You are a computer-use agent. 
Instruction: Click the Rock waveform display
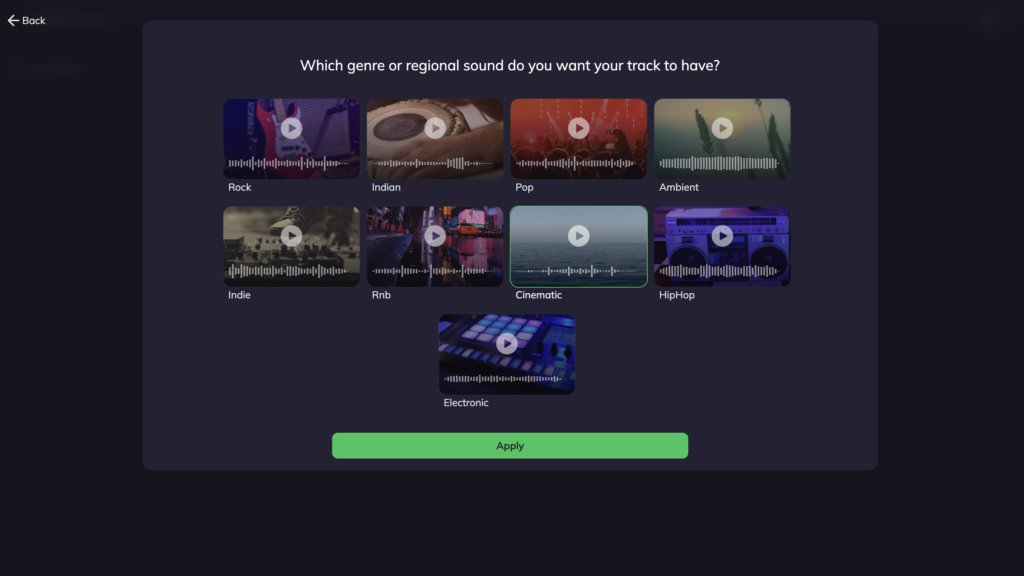[x=288, y=163]
